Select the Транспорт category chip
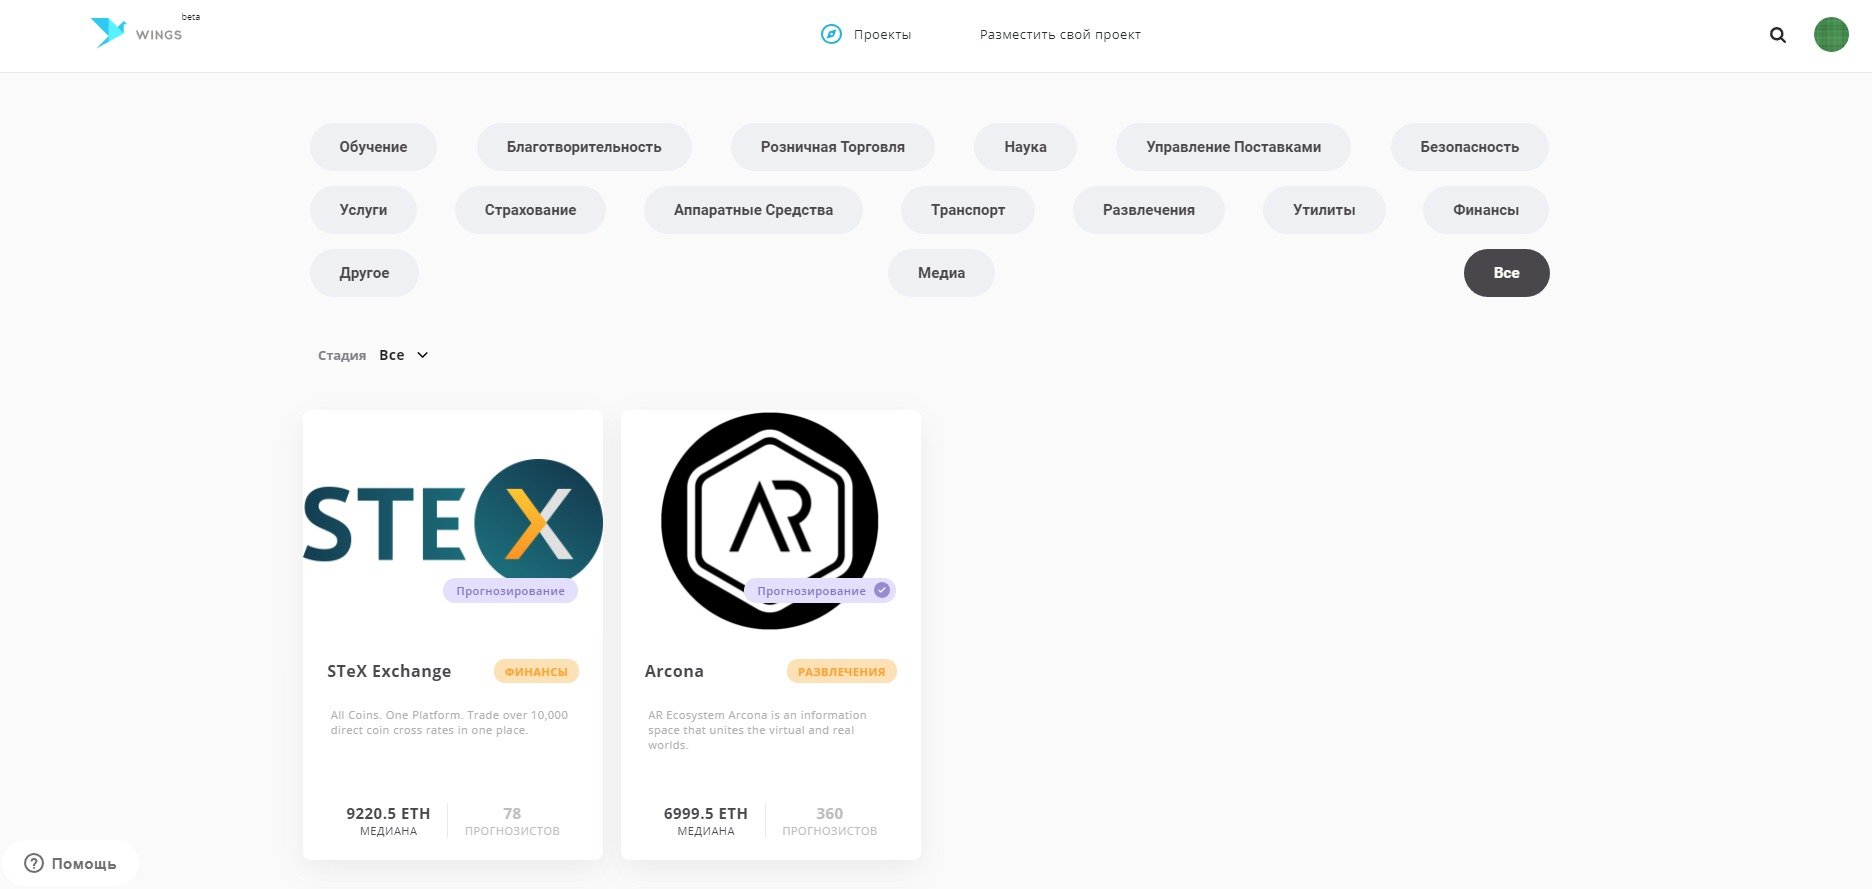Viewport: 1872px width, 889px height. point(968,210)
